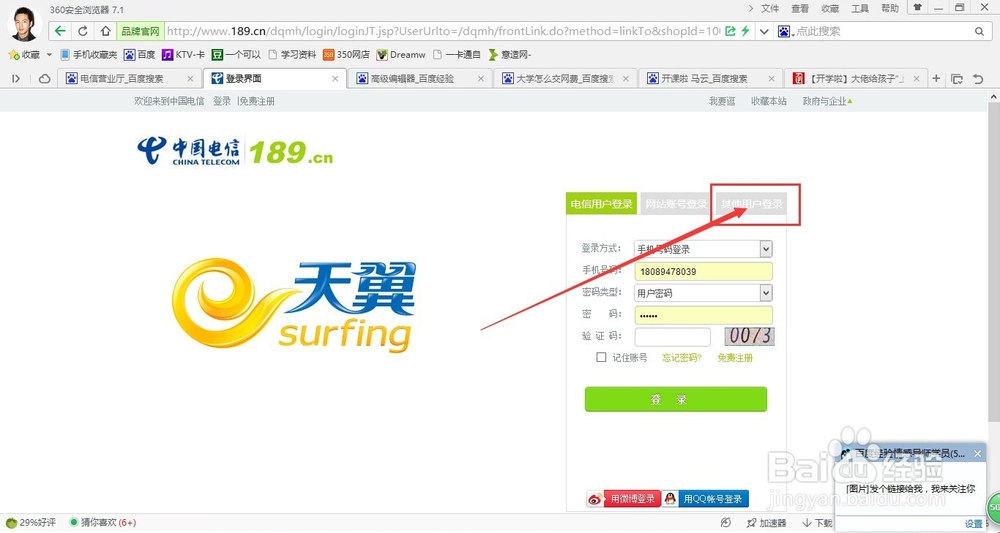Select the 网站账号登录 login tab

pos(677,204)
